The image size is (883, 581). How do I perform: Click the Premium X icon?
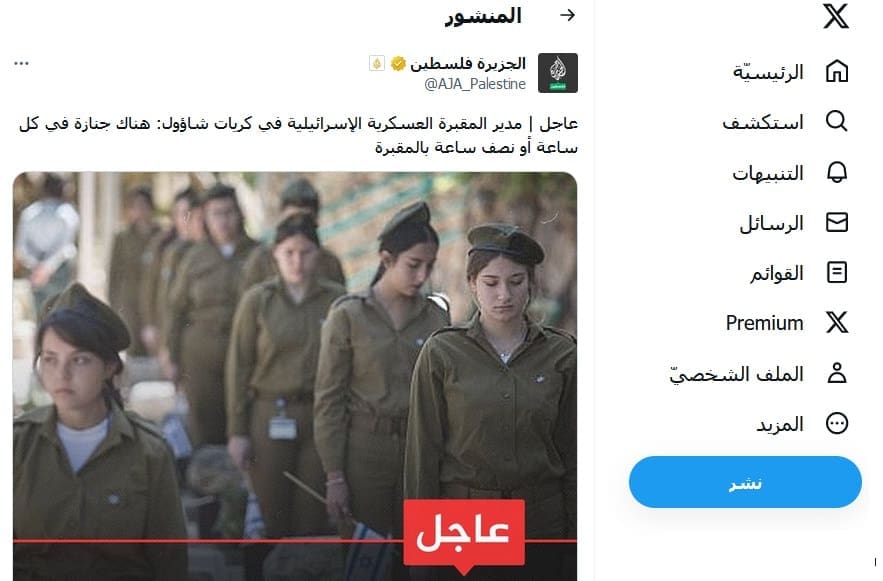[x=837, y=323]
